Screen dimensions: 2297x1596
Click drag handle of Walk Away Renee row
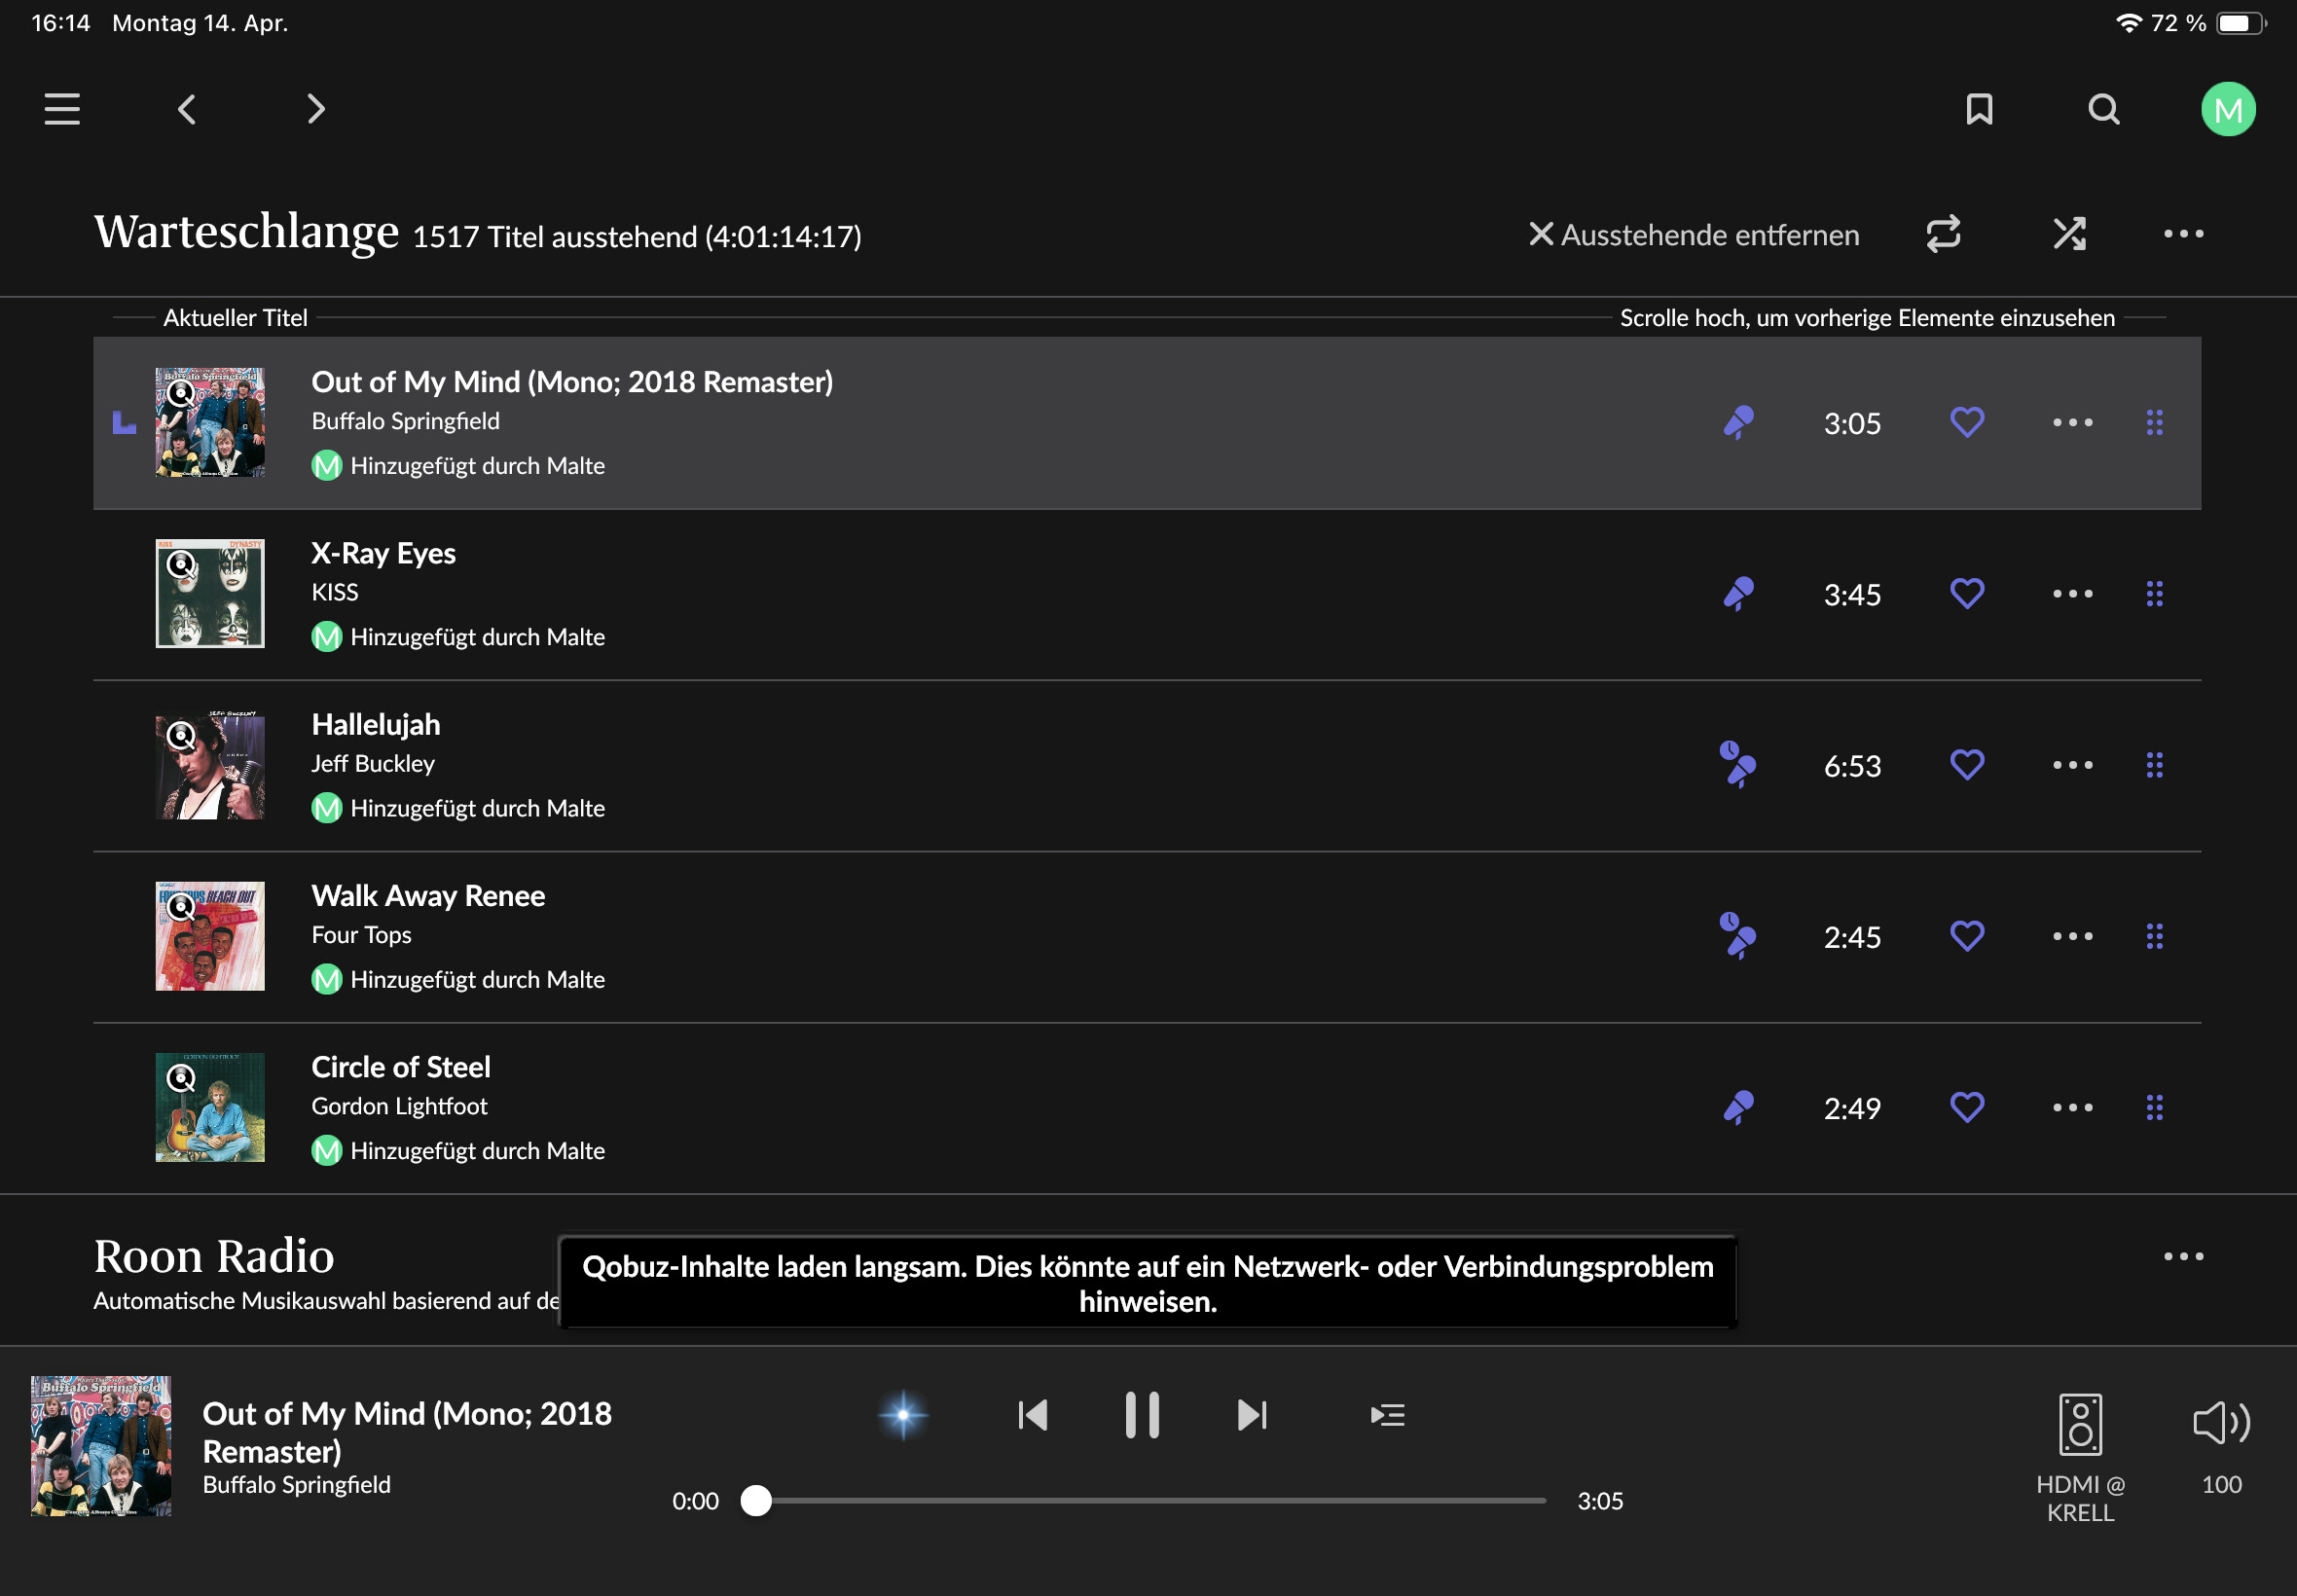(2154, 936)
